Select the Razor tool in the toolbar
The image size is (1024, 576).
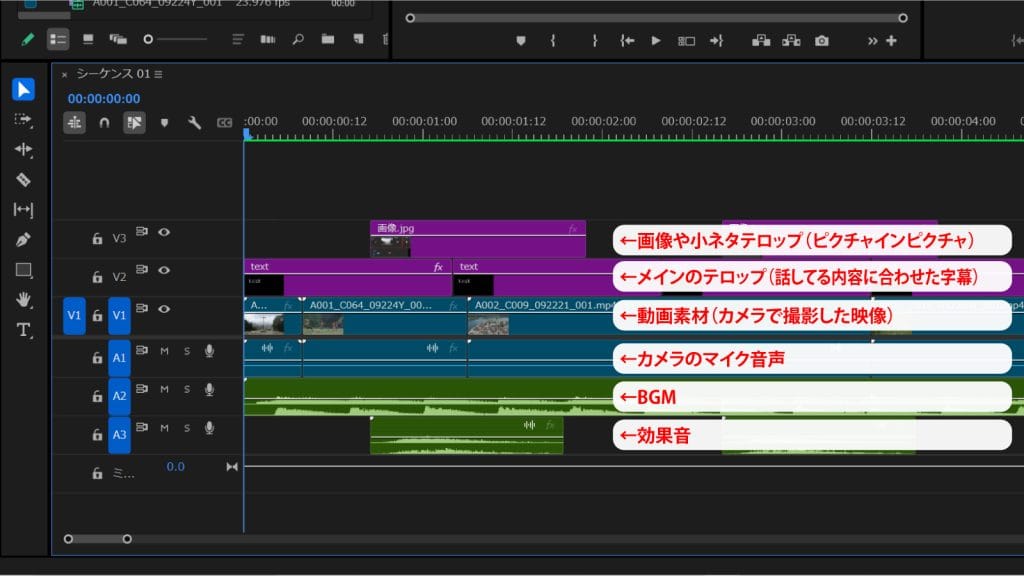click(24, 180)
